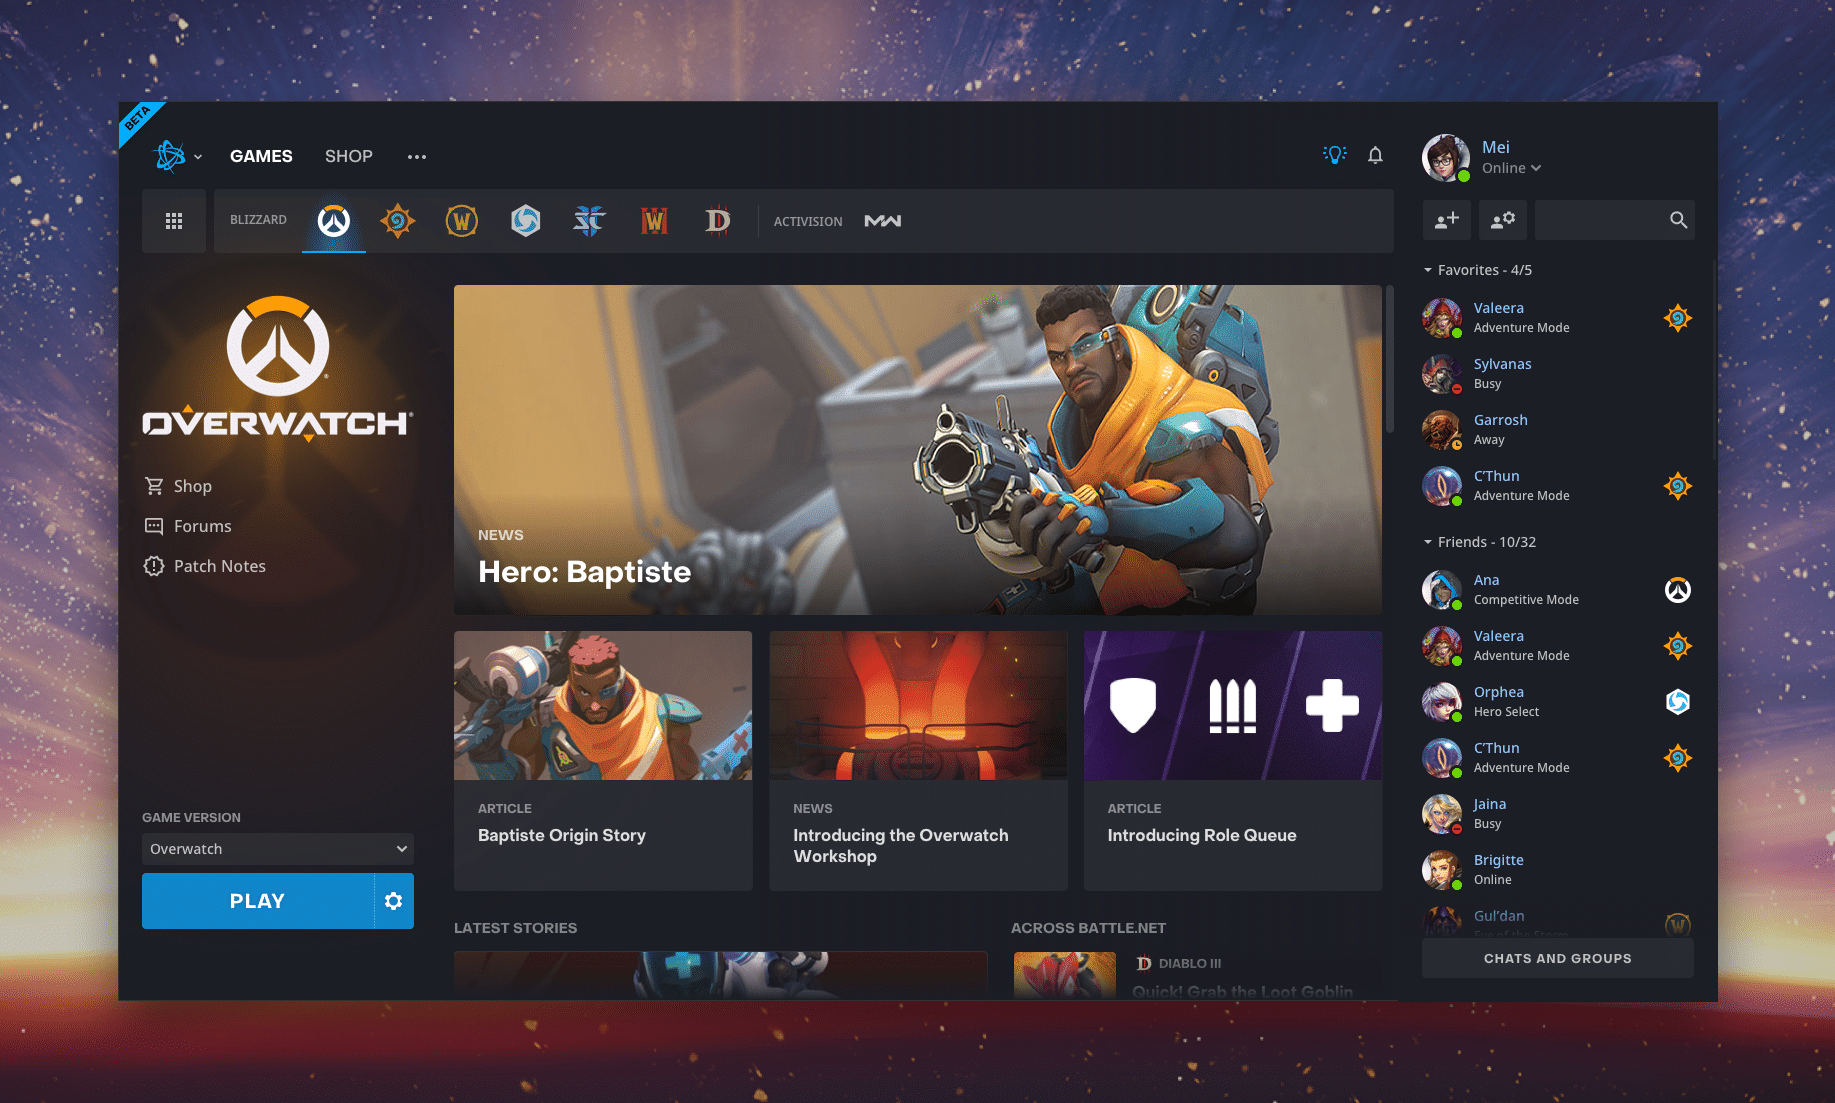Click the lightbulb tips icon
The image size is (1835, 1103).
[x=1335, y=155]
